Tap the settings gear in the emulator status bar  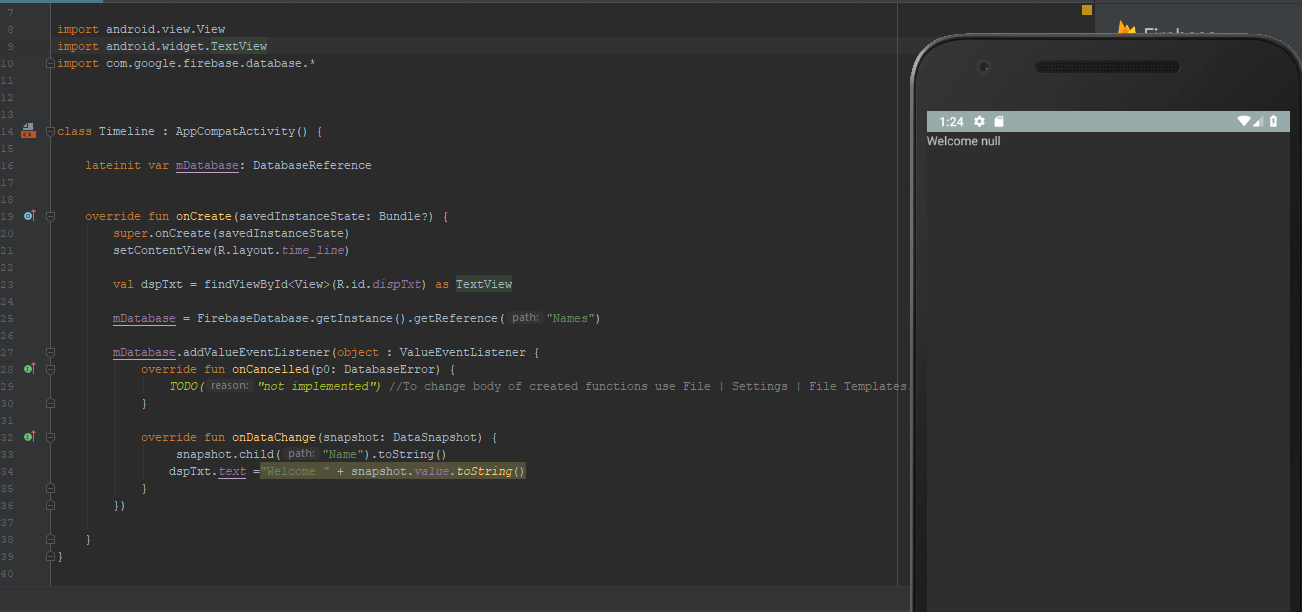(979, 122)
